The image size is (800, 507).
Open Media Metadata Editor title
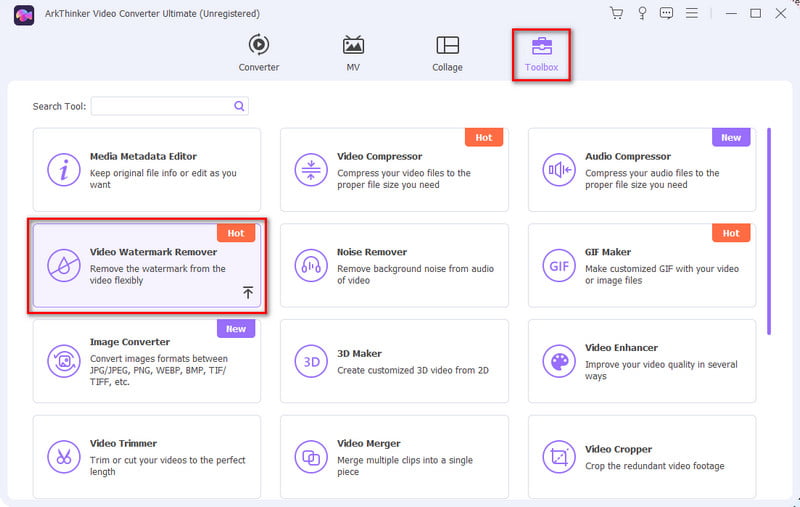pyautogui.click(x=143, y=157)
